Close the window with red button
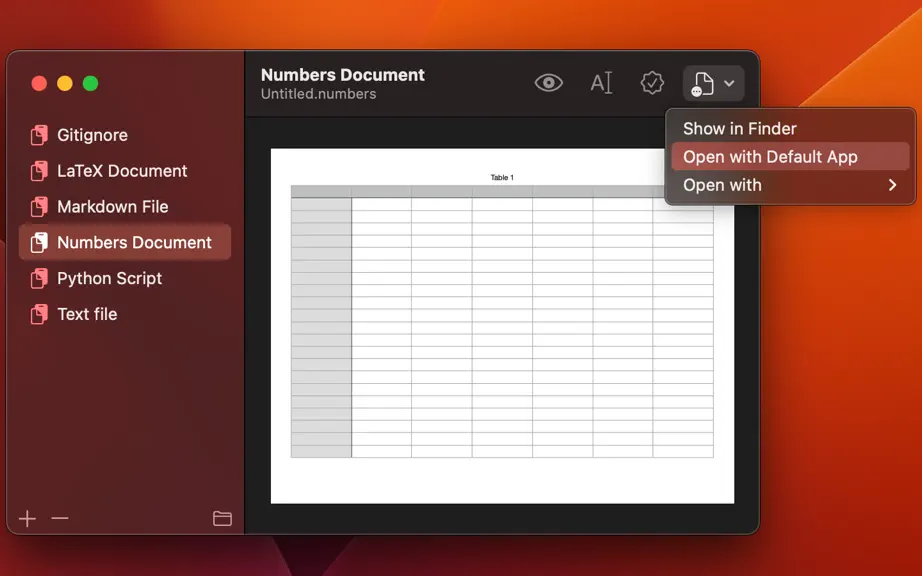The width and height of the screenshot is (922, 576). [x=39, y=83]
